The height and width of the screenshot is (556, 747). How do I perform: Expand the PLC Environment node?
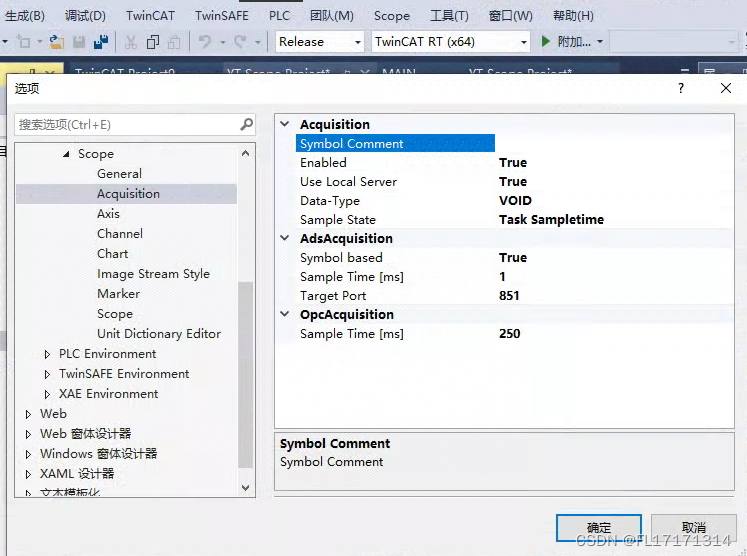47,354
